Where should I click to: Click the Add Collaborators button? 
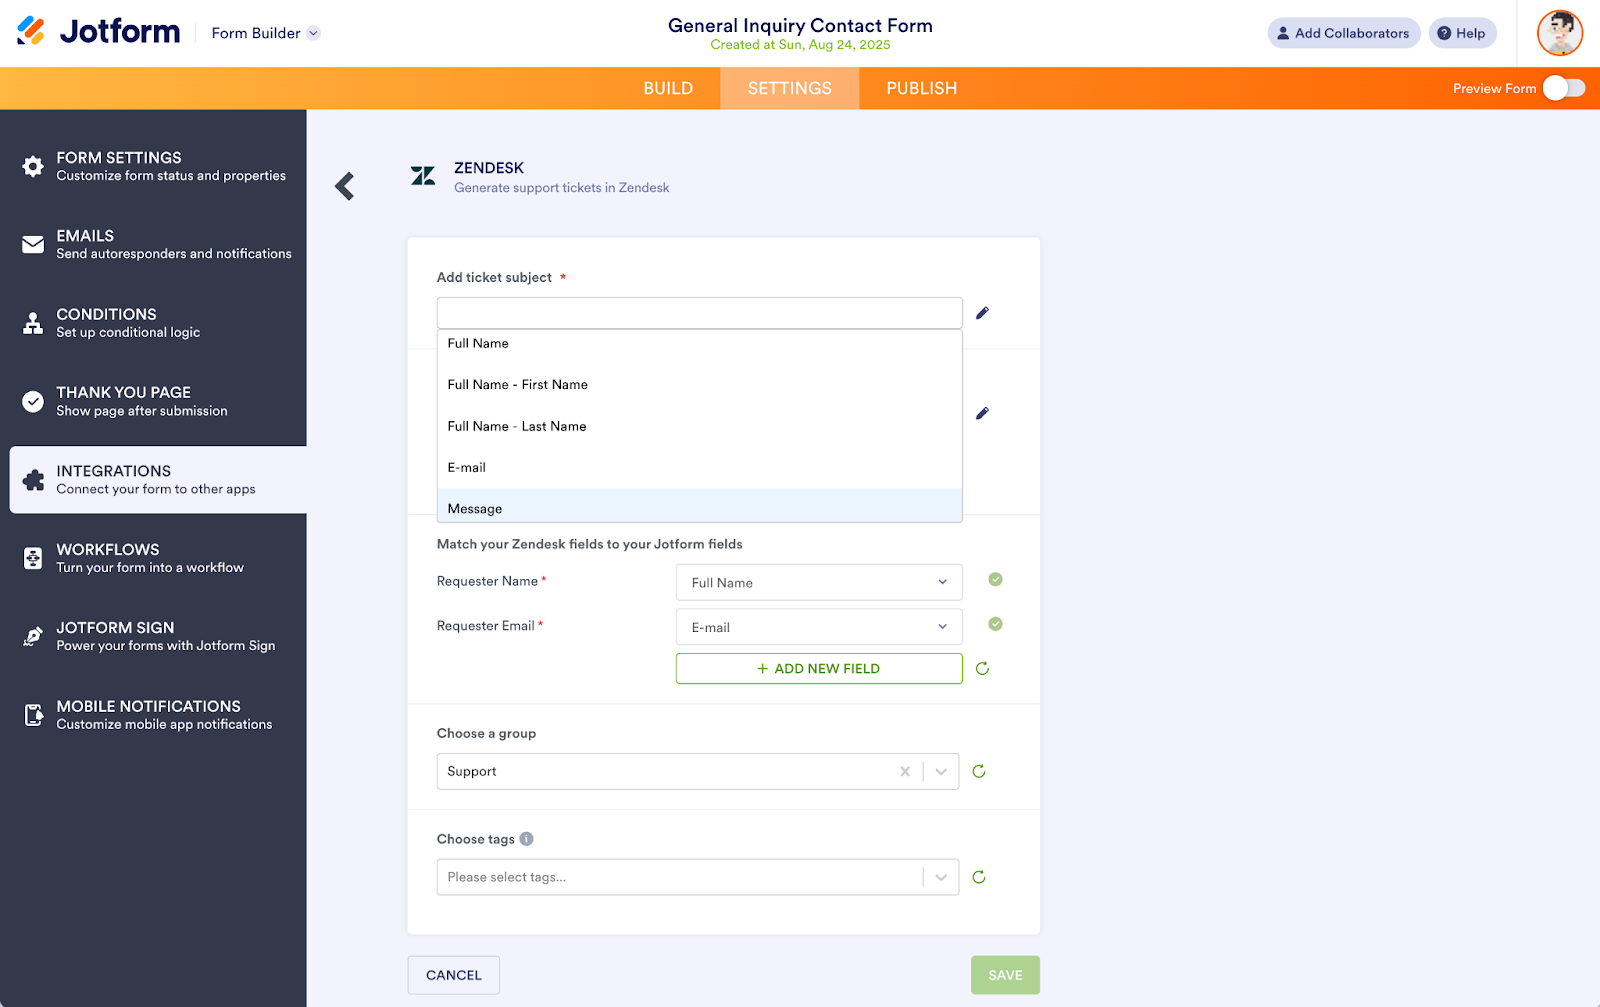(x=1343, y=32)
